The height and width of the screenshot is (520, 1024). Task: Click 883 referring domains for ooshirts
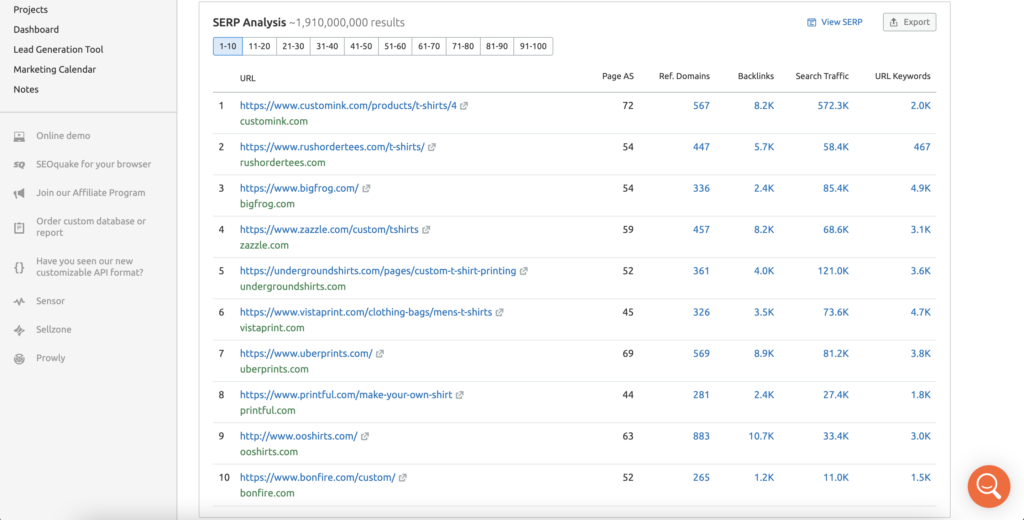(x=701, y=436)
